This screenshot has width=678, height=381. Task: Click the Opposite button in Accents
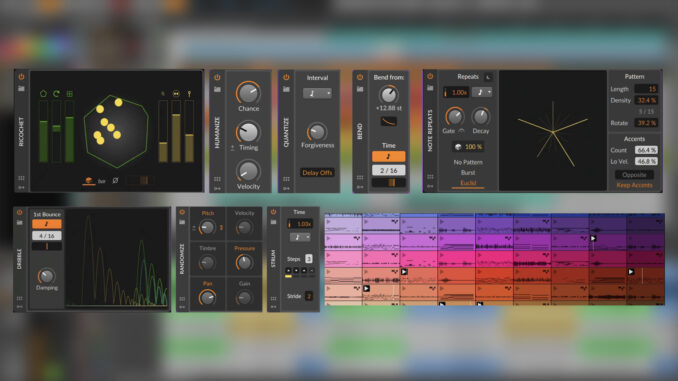click(634, 175)
